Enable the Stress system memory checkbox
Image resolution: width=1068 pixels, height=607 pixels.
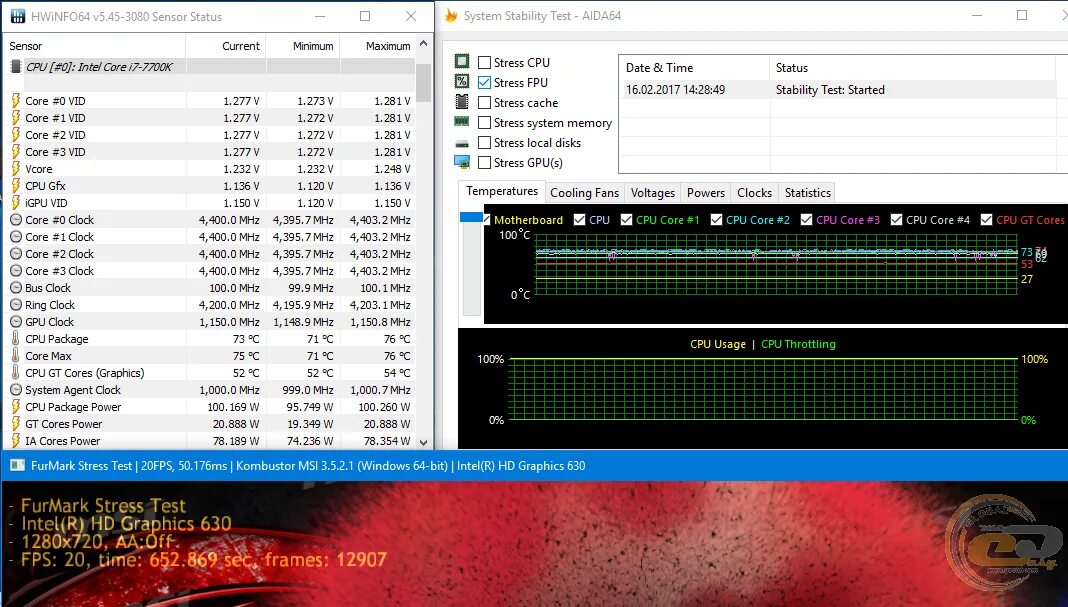pyautogui.click(x=484, y=123)
